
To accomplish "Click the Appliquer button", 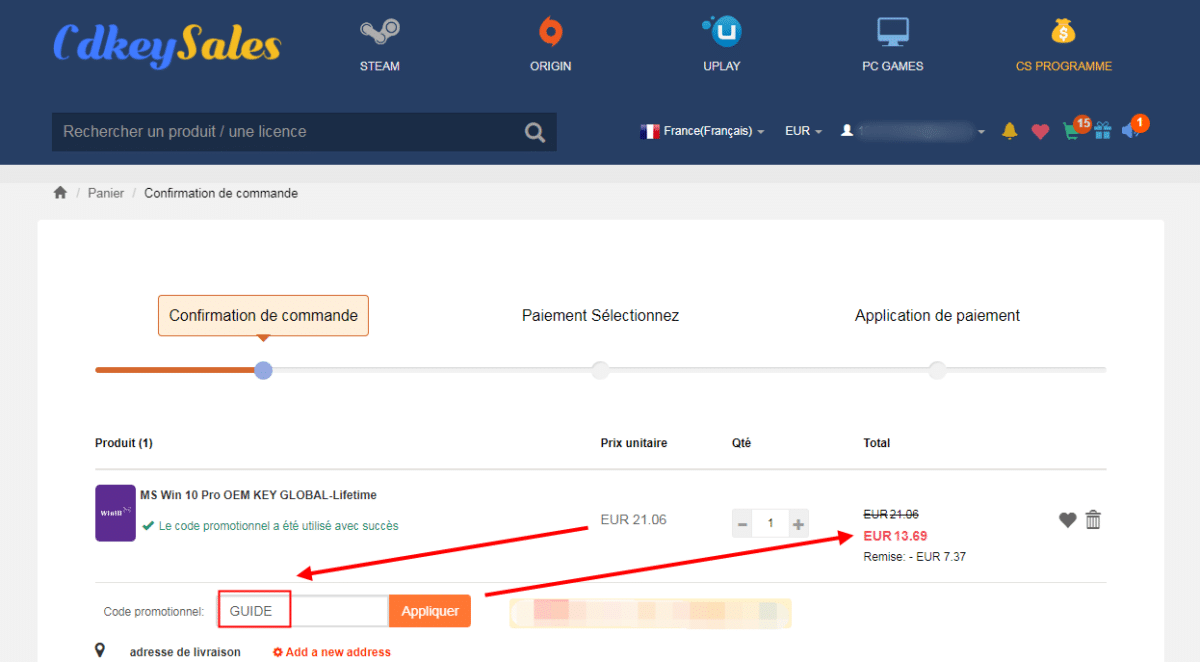I will click(430, 611).
